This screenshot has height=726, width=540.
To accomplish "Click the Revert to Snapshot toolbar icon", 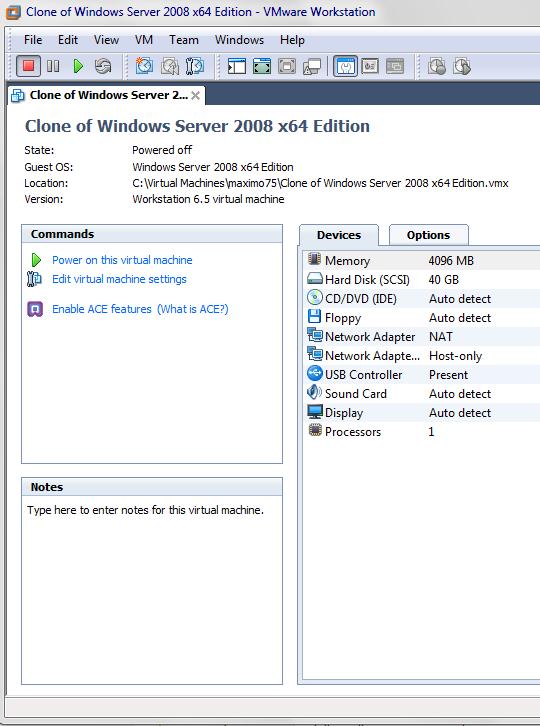I will [170, 66].
